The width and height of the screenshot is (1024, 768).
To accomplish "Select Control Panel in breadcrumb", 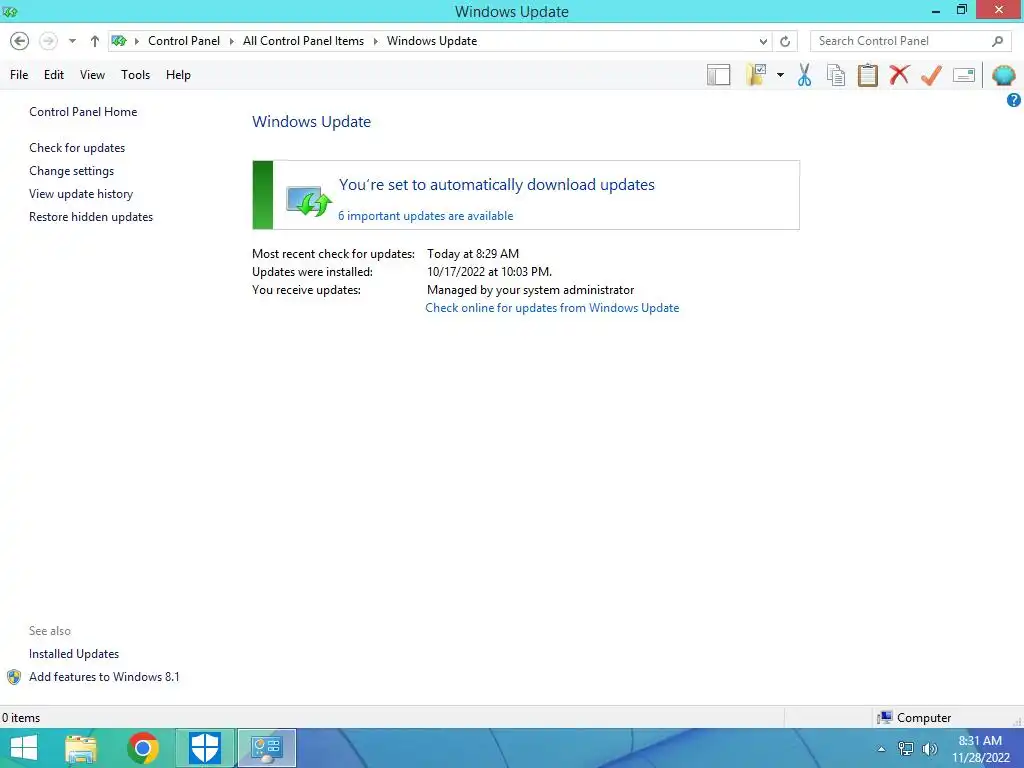I will pyautogui.click(x=184, y=40).
